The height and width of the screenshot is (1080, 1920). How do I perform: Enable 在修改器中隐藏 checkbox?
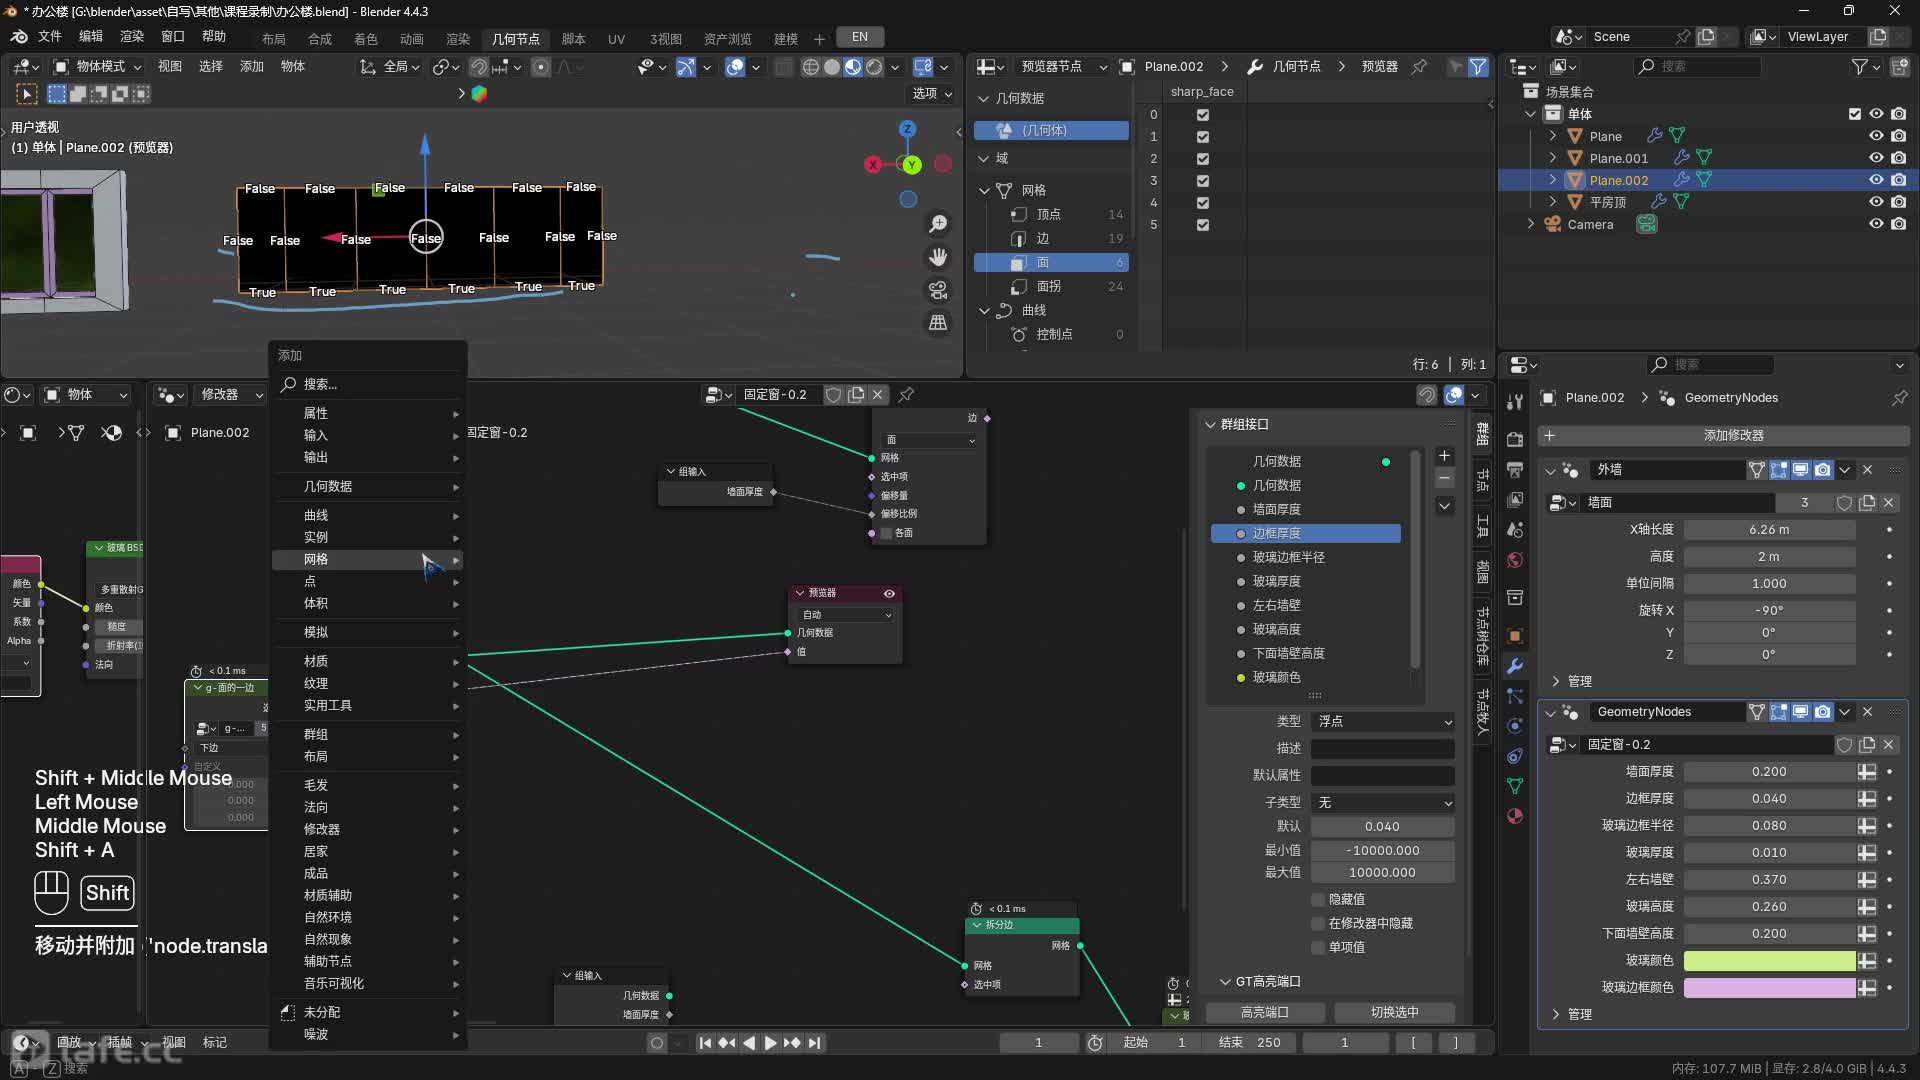[1318, 924]
